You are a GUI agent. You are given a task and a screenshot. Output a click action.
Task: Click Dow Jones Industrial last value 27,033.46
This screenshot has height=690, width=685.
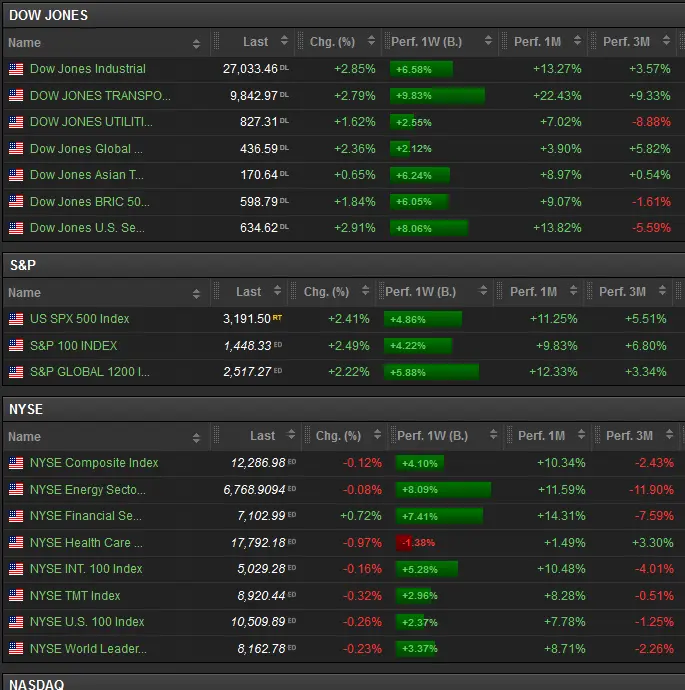(250, 69)
